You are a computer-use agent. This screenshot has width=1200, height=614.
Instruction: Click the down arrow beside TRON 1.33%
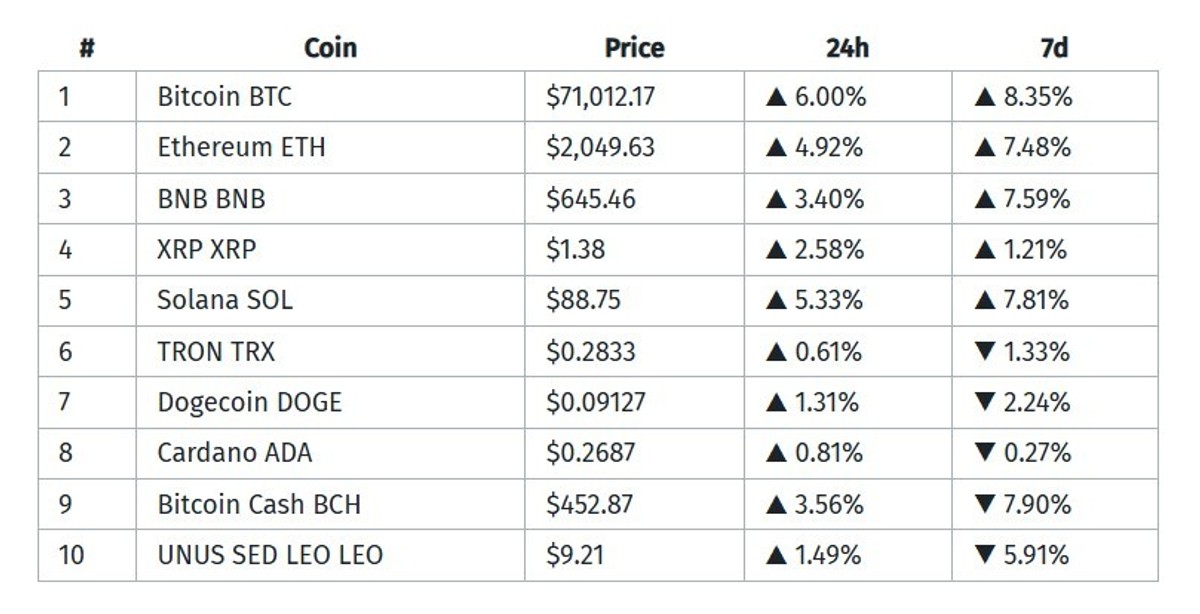click(986, 352)
